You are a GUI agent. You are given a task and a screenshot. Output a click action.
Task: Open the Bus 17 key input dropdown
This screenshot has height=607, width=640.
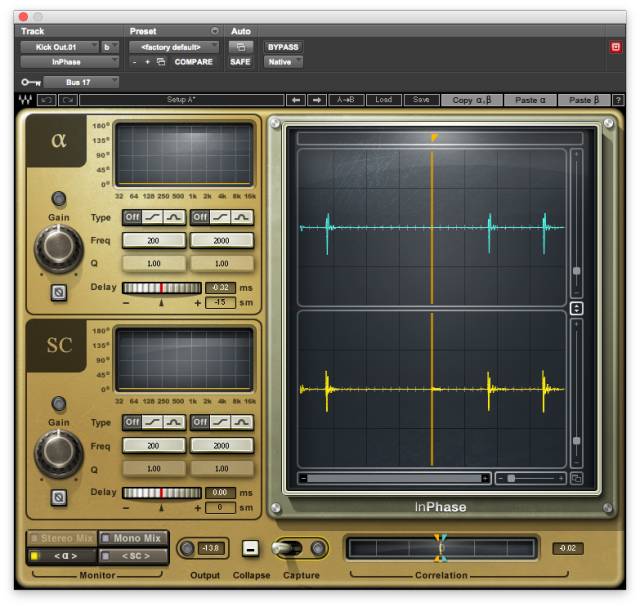(81, 82)
